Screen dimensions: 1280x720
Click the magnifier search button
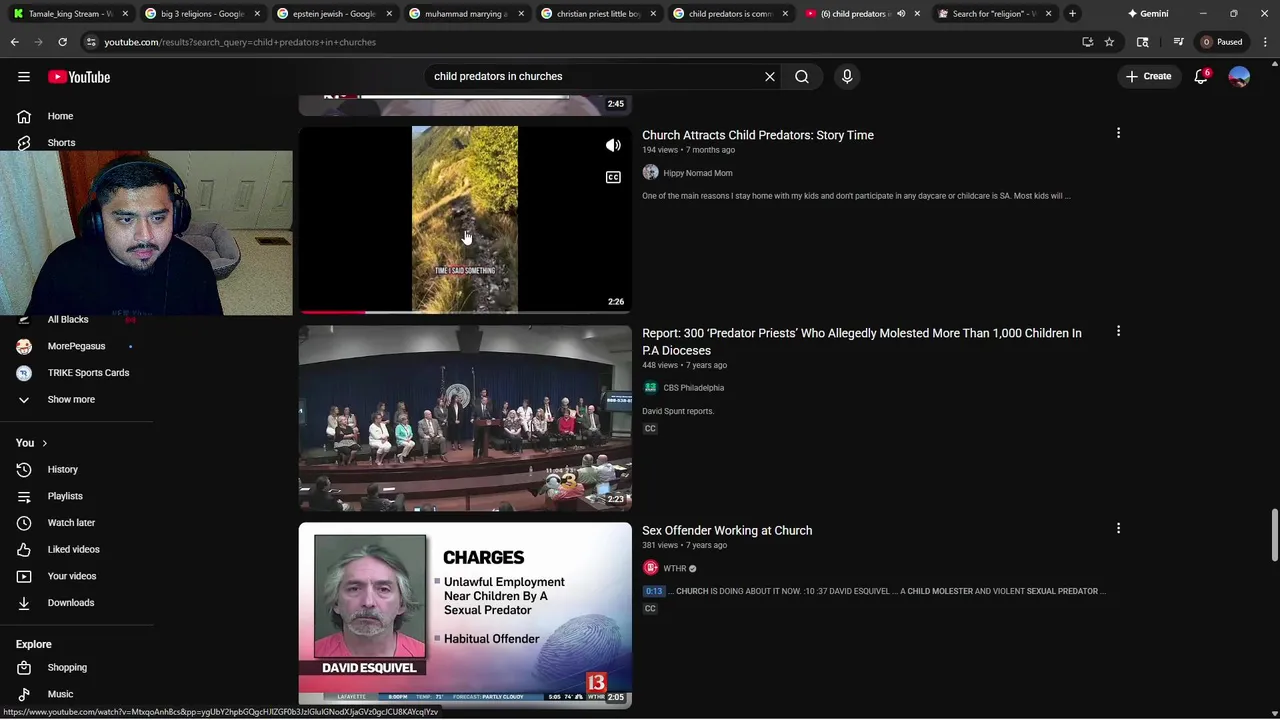pyautogui.click(x=802, y=76)
